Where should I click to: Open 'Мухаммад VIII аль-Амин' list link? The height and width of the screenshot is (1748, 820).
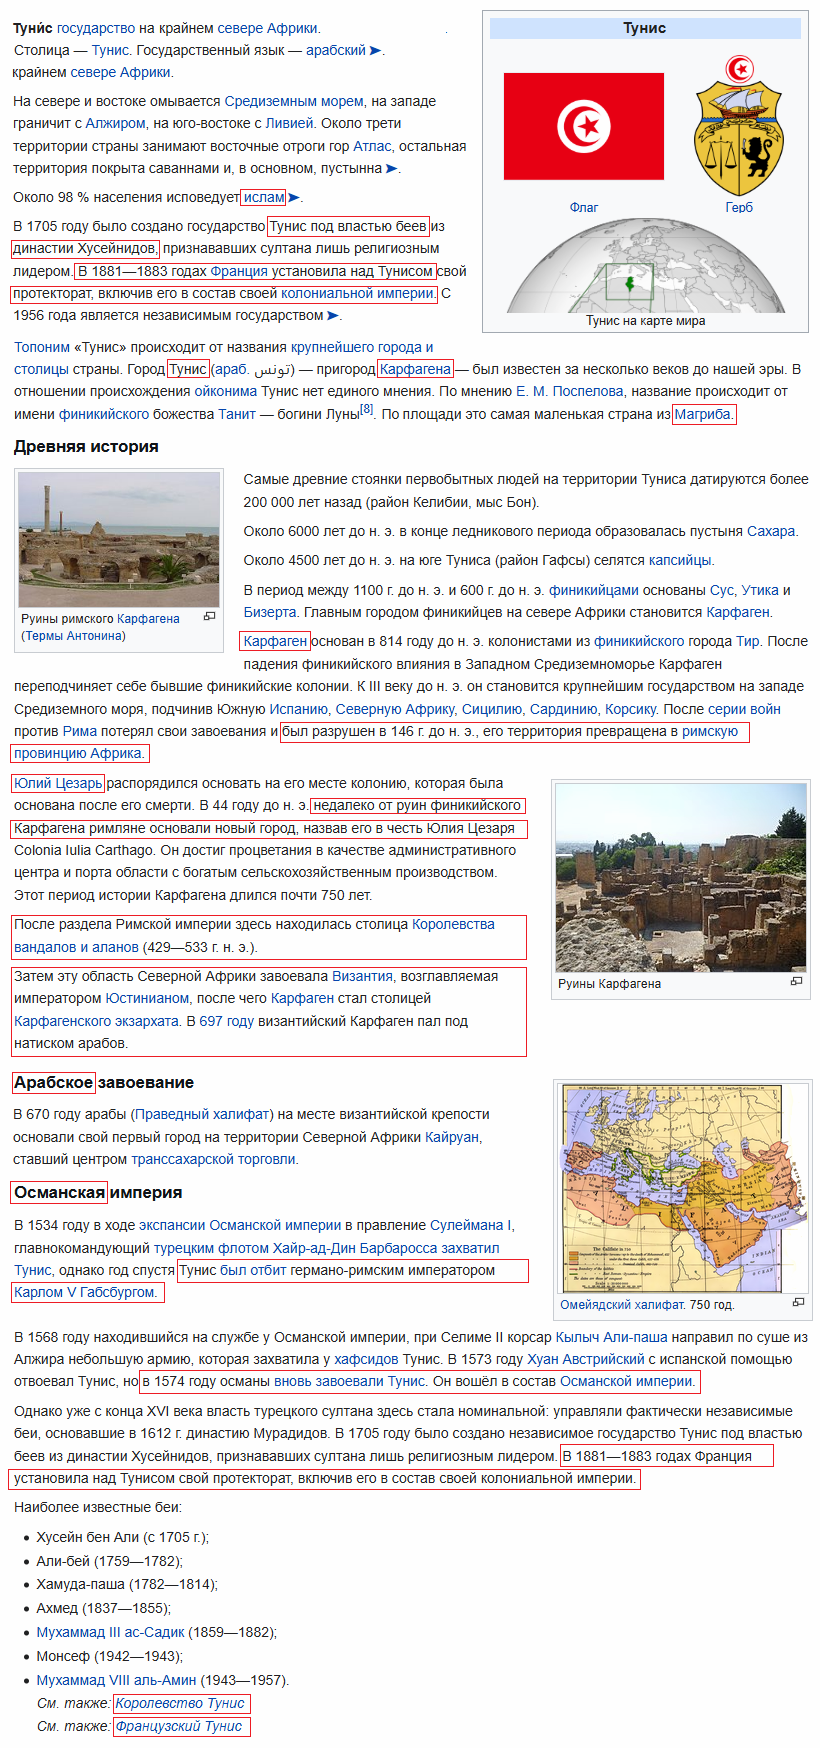click(116, 1680)
